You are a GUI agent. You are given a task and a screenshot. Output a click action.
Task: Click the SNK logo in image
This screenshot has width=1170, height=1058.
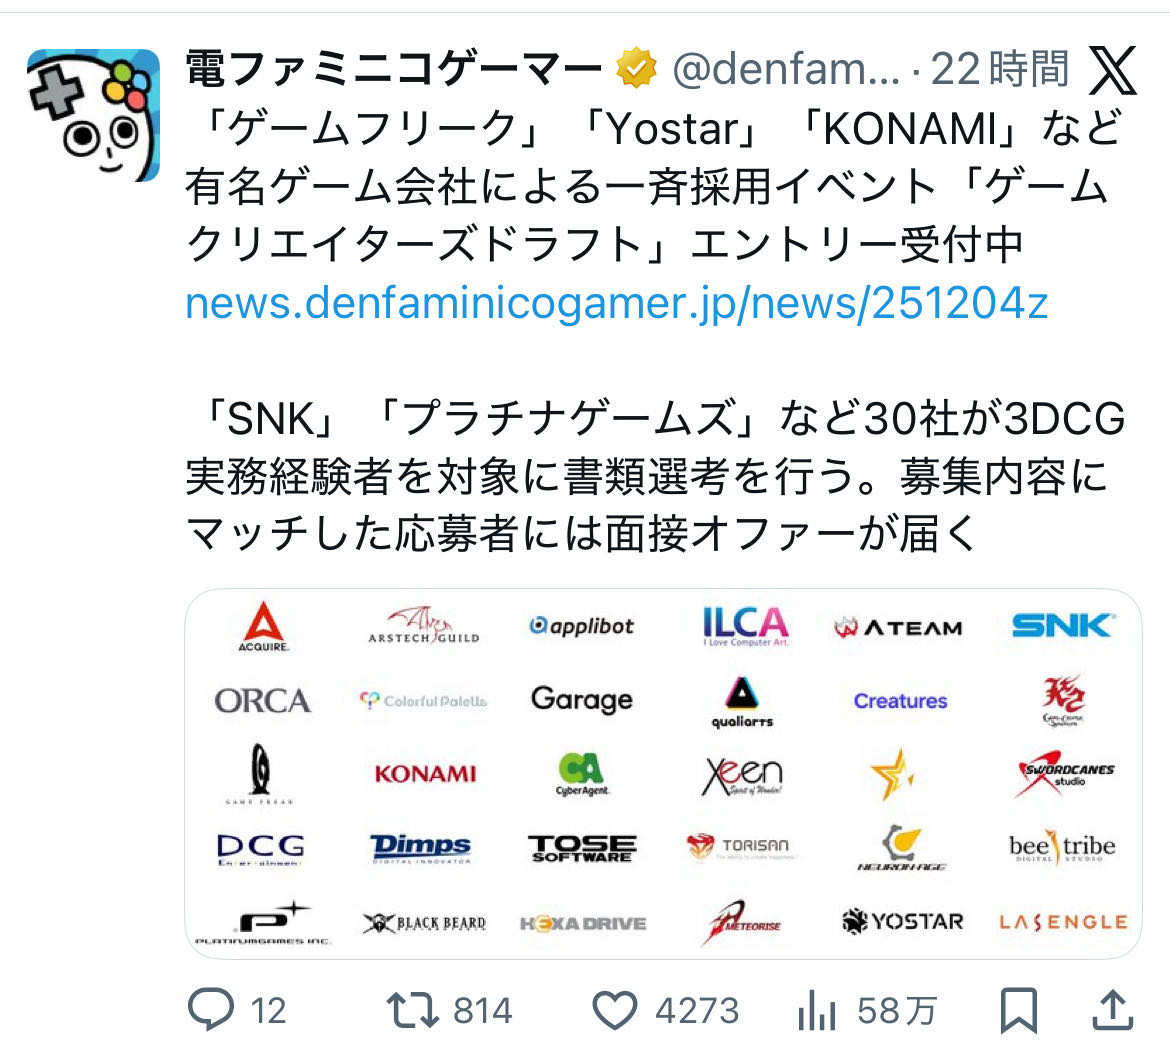click(x=1062, y=627)
